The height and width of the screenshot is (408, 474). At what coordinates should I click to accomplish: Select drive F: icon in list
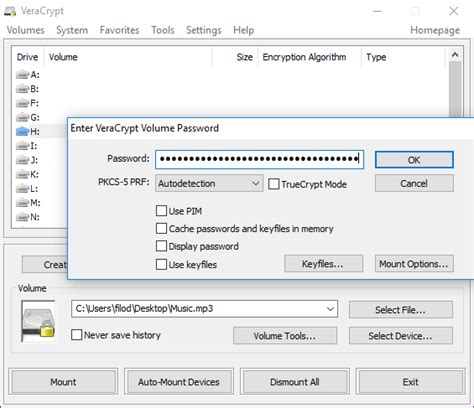(x=22, y=103)
